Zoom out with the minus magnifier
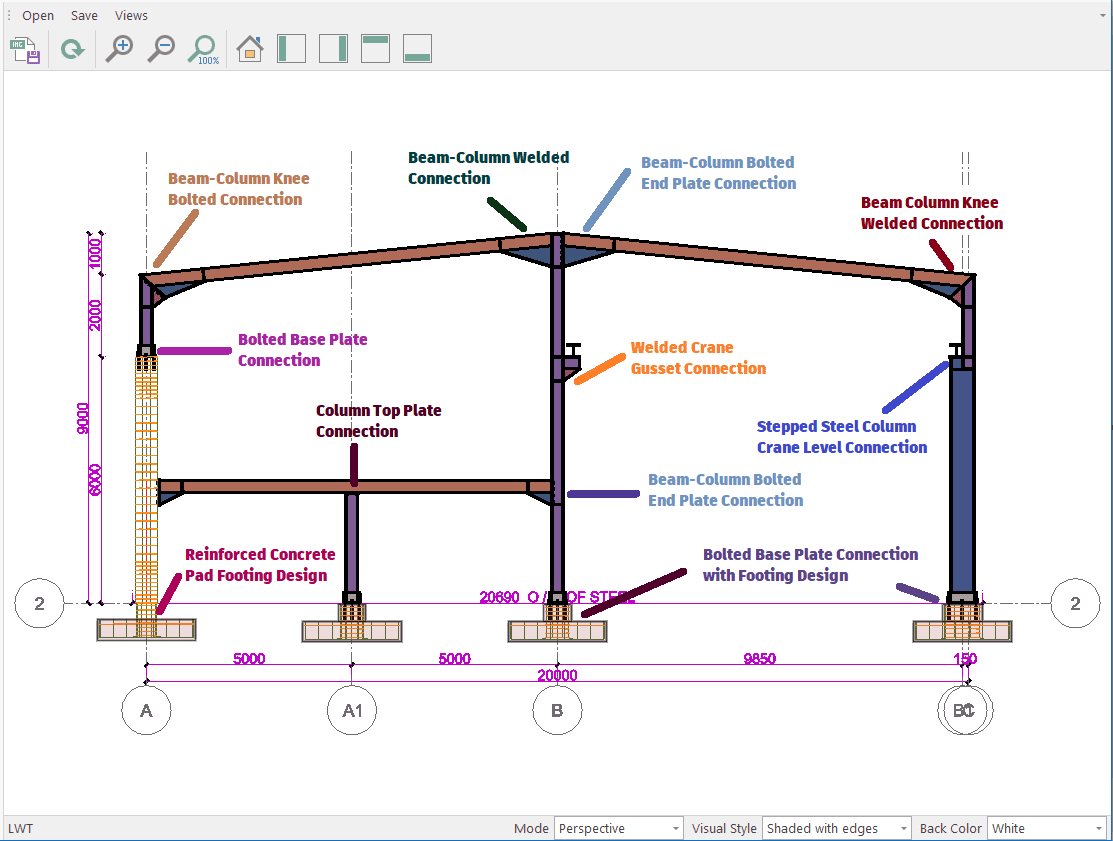This screenshot has height=841, width=1113. click(x=161, y=49)
